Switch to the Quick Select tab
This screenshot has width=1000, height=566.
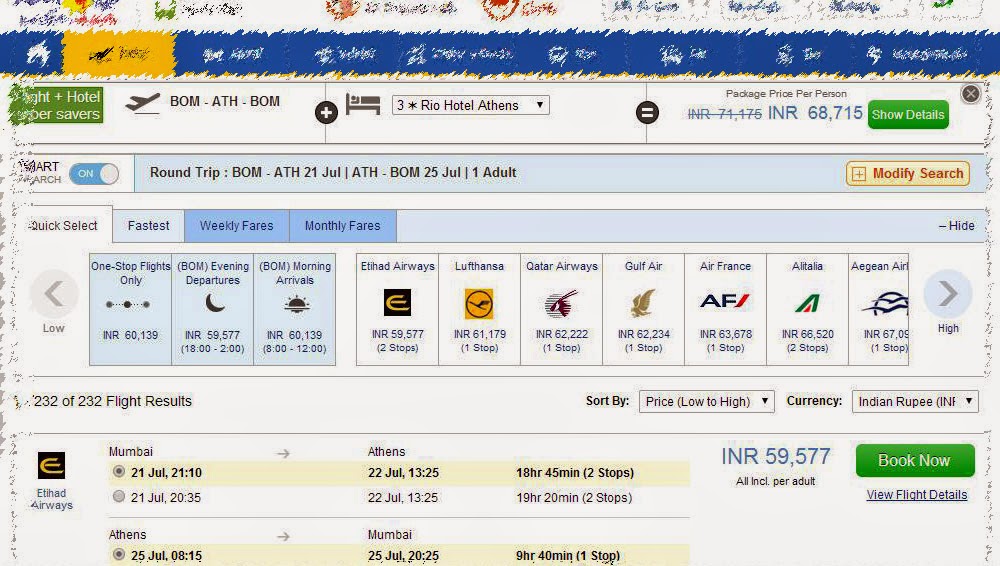tap(64, 225)
